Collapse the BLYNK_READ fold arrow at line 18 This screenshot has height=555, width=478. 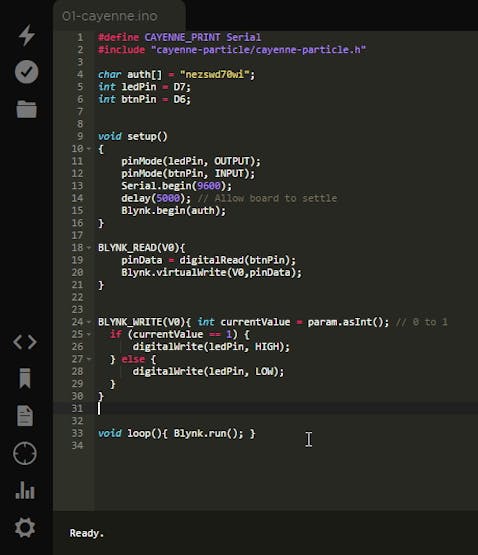pos(89,248)
